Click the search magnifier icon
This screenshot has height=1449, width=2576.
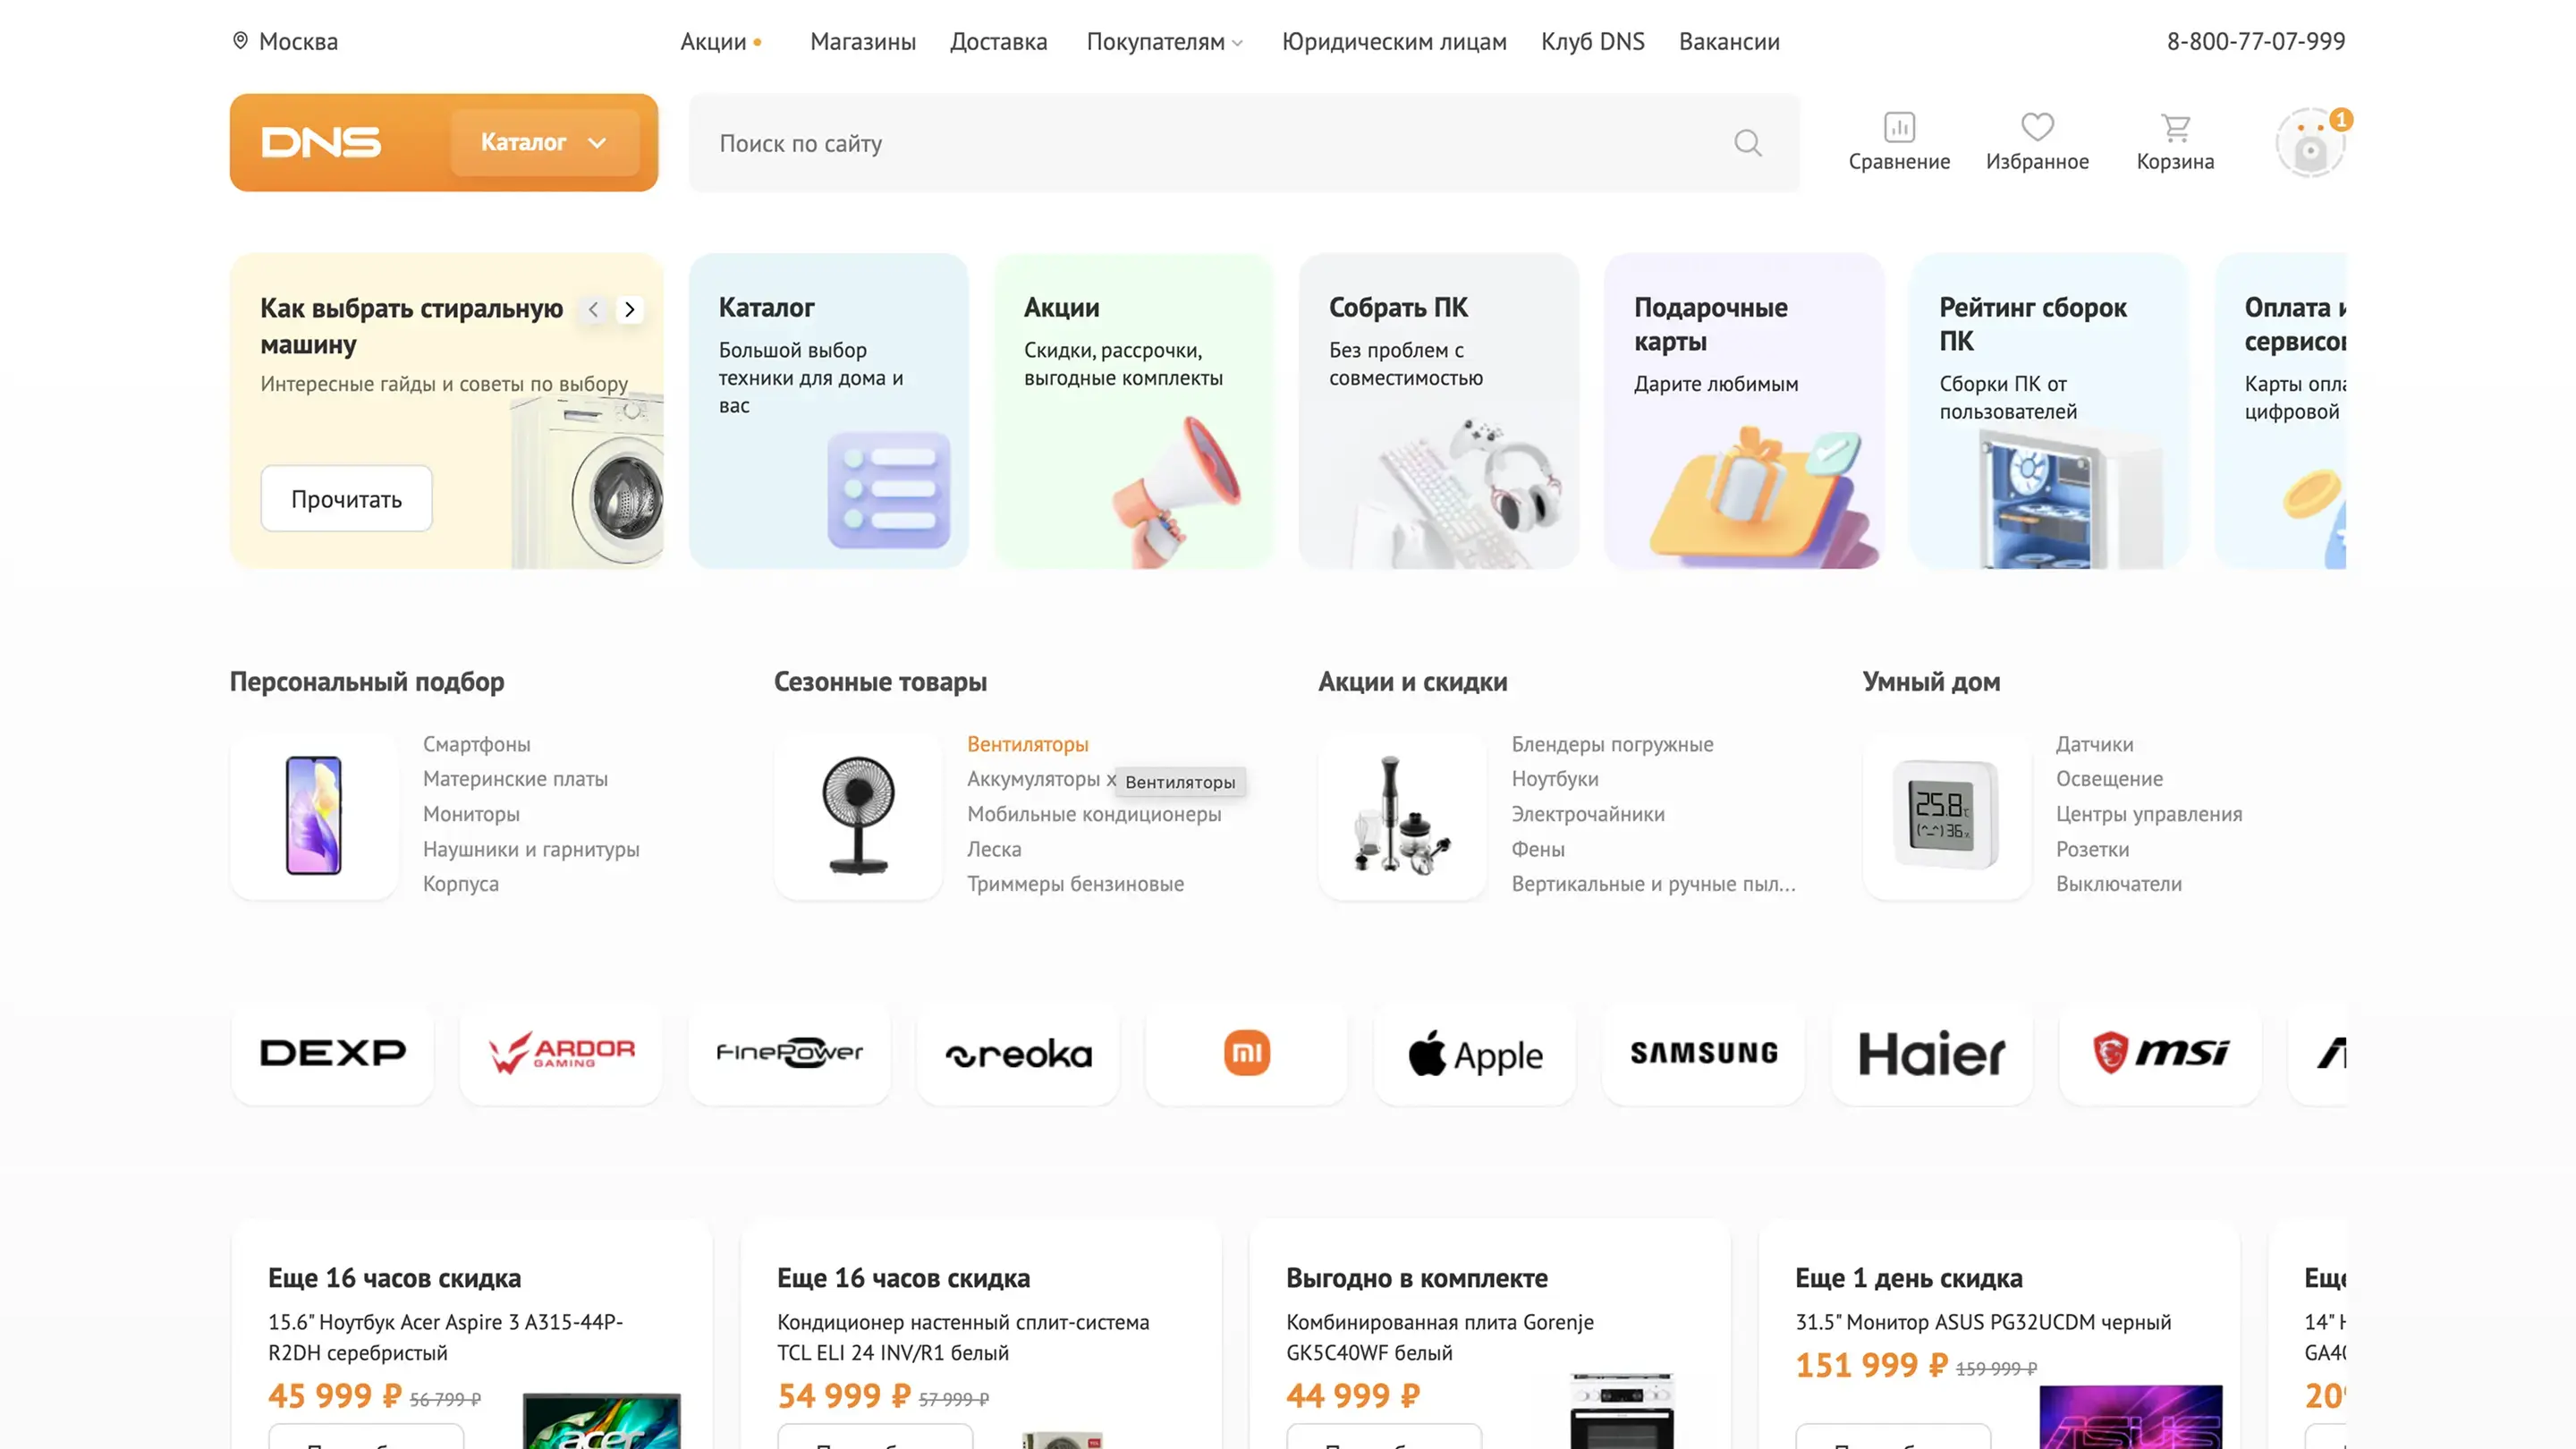pos(1748,143)
